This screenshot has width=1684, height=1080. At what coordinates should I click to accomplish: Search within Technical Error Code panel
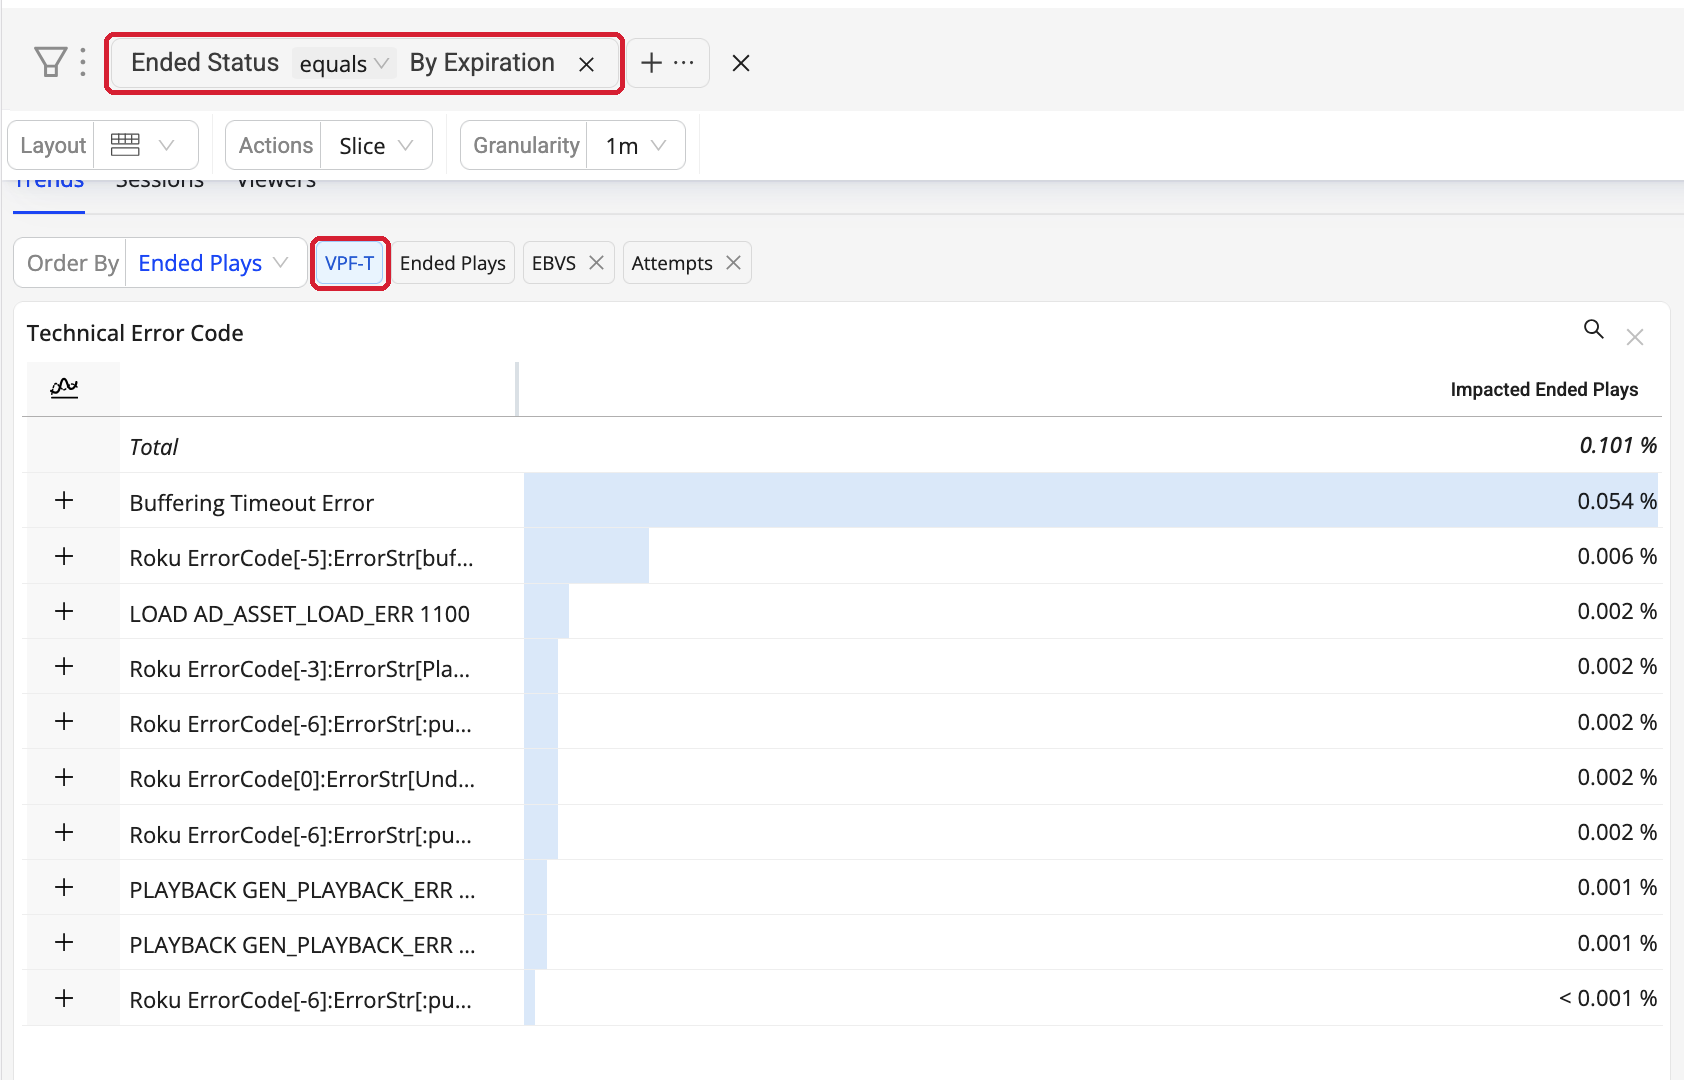(x=1594, y=329)
